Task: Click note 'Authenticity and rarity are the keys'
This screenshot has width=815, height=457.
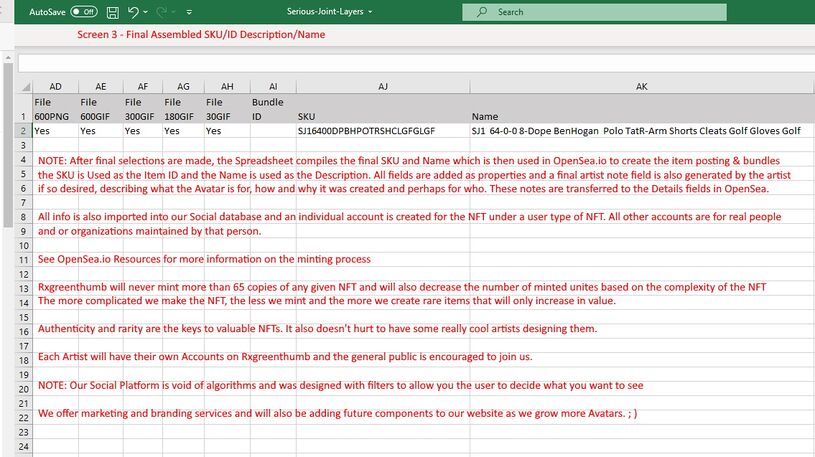Action: tap(318, 329)
